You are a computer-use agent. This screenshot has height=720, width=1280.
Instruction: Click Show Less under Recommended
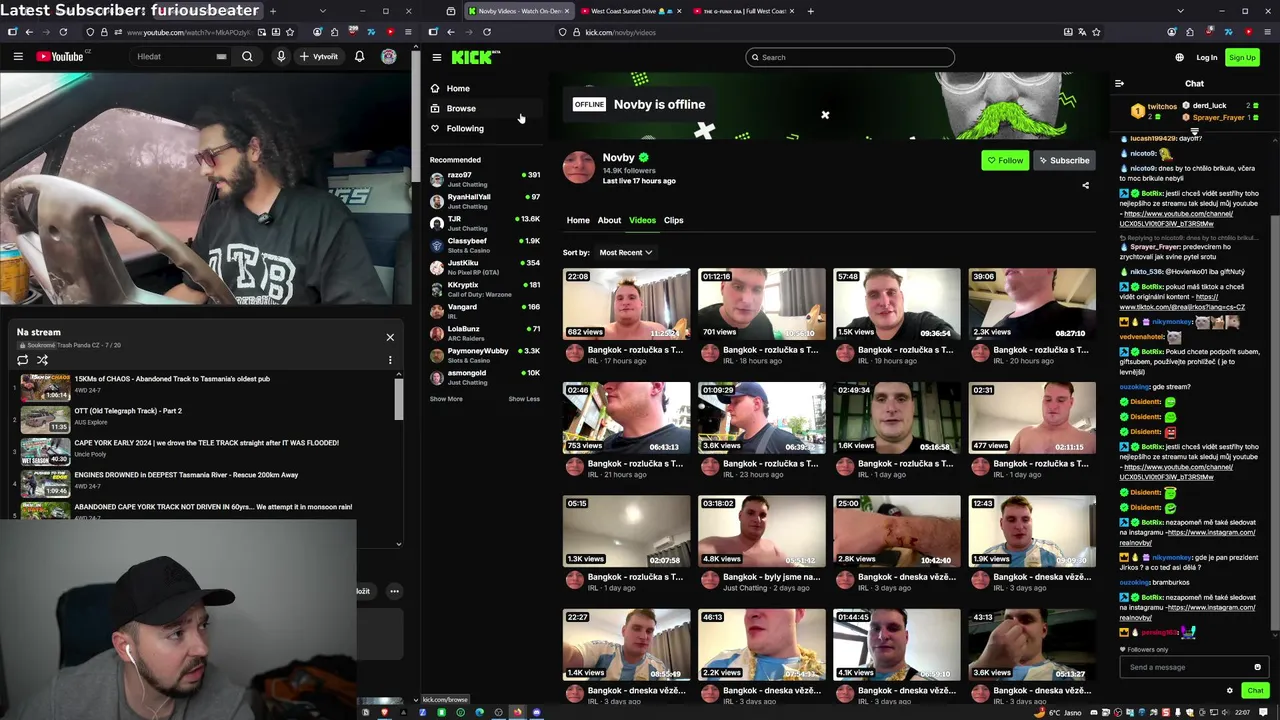(x=524, y=399)
